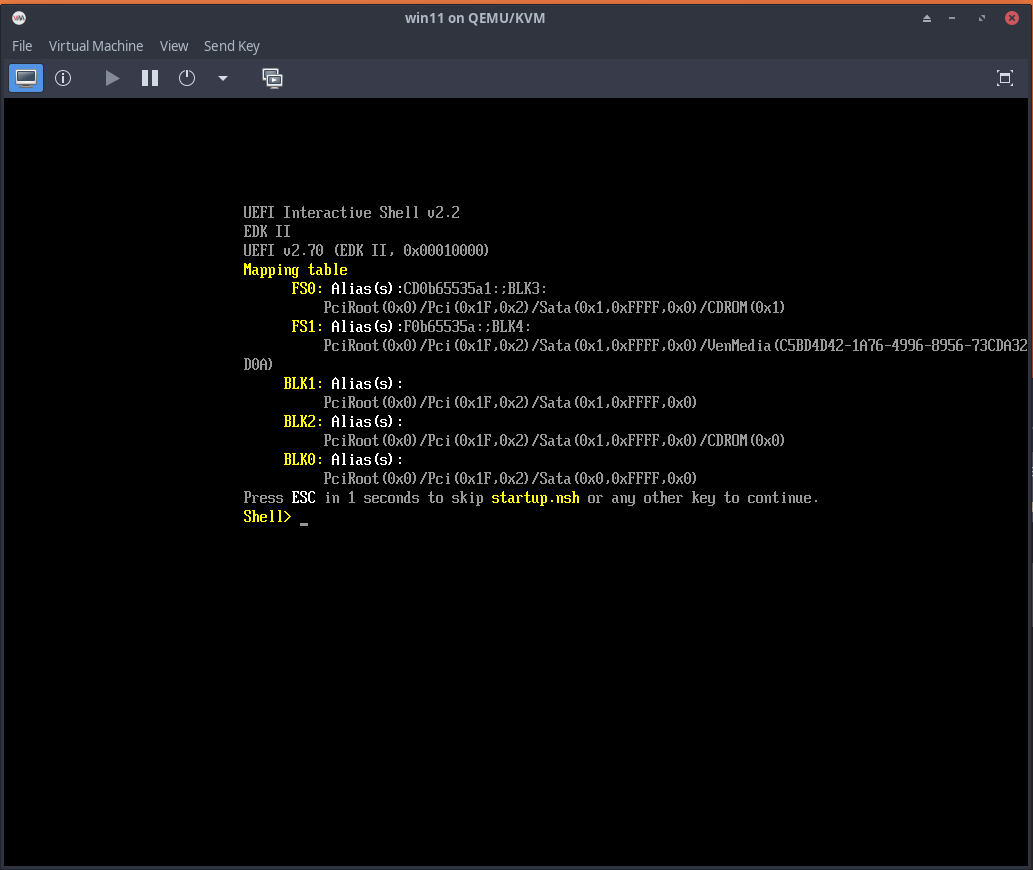Click the BLK2: mapping label
This screenshot has height=870, width=1033.
pos(303,421)
